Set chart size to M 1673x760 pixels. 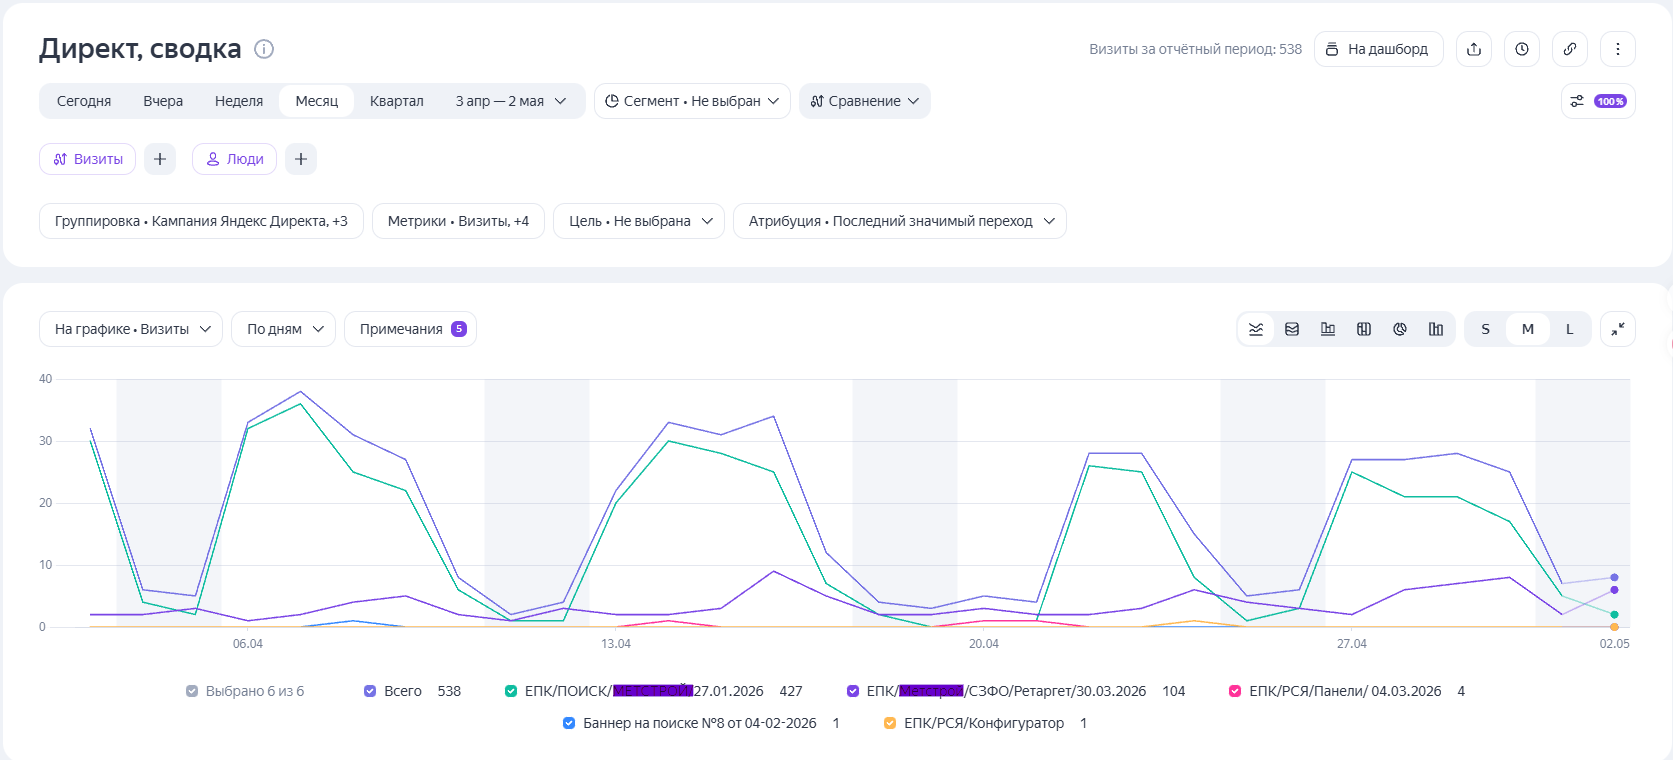tap(1528, 329)
